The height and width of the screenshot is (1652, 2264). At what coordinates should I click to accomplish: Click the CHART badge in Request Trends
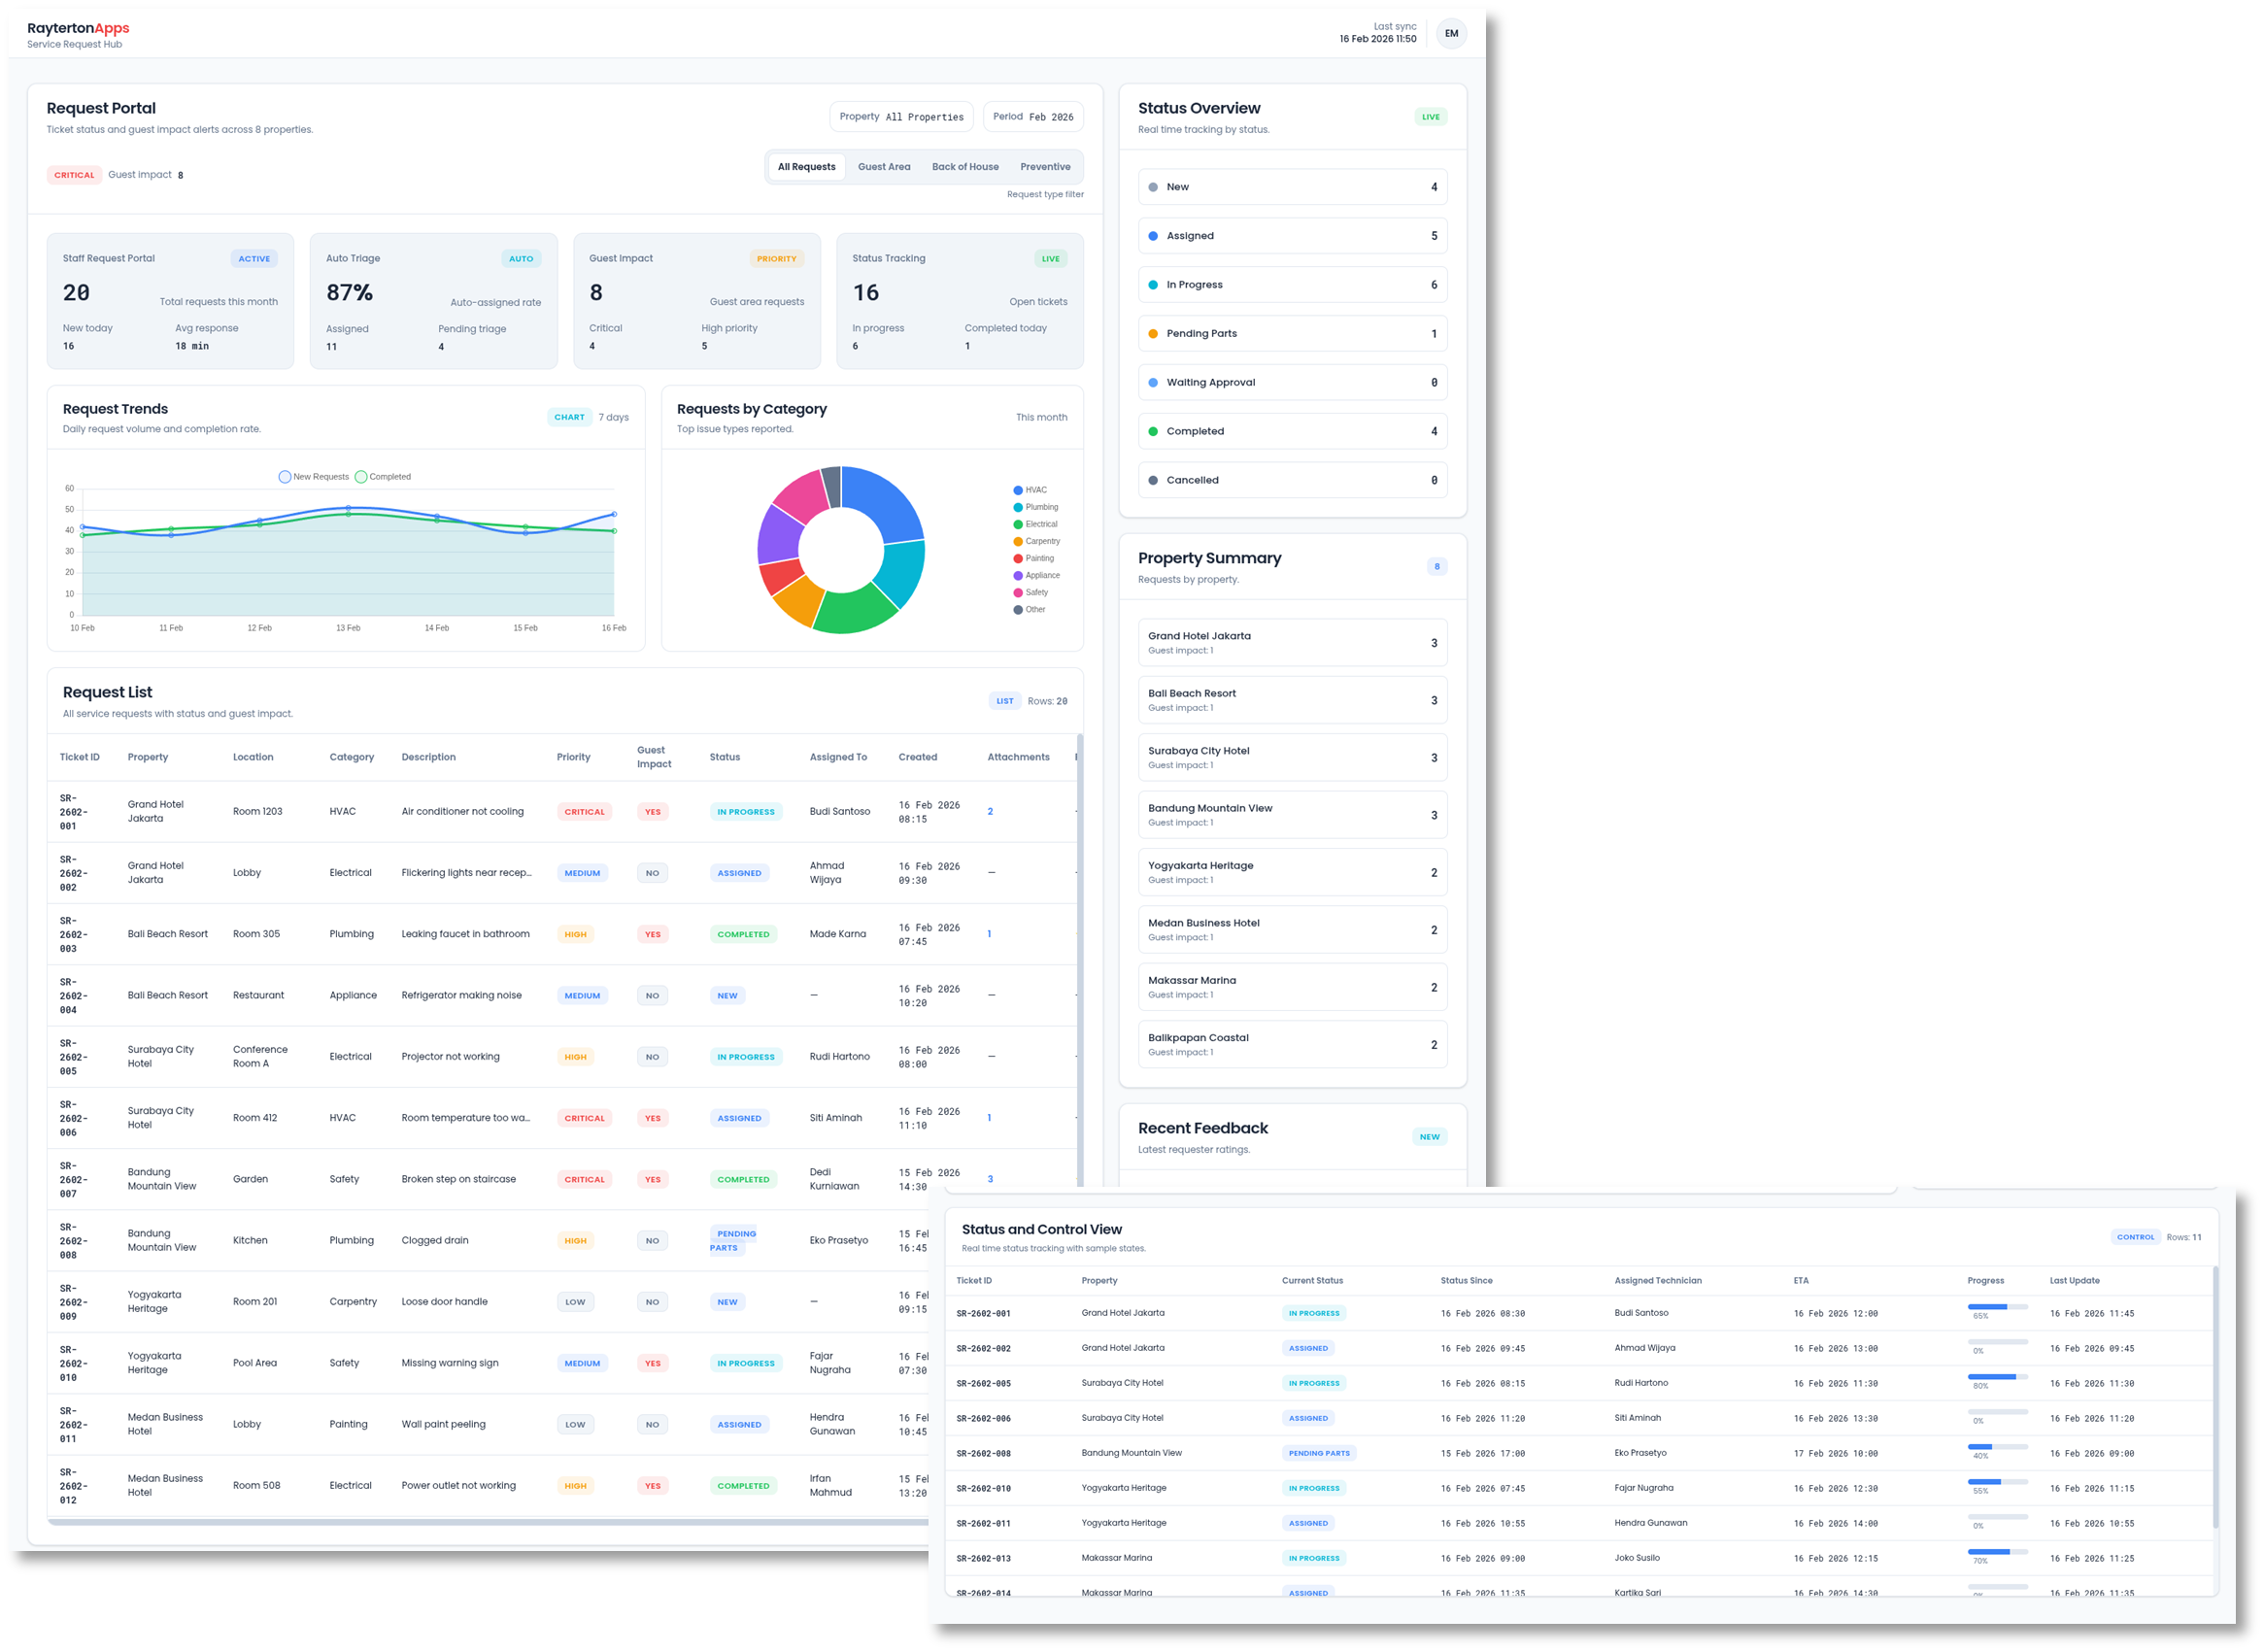pos(569,416)
